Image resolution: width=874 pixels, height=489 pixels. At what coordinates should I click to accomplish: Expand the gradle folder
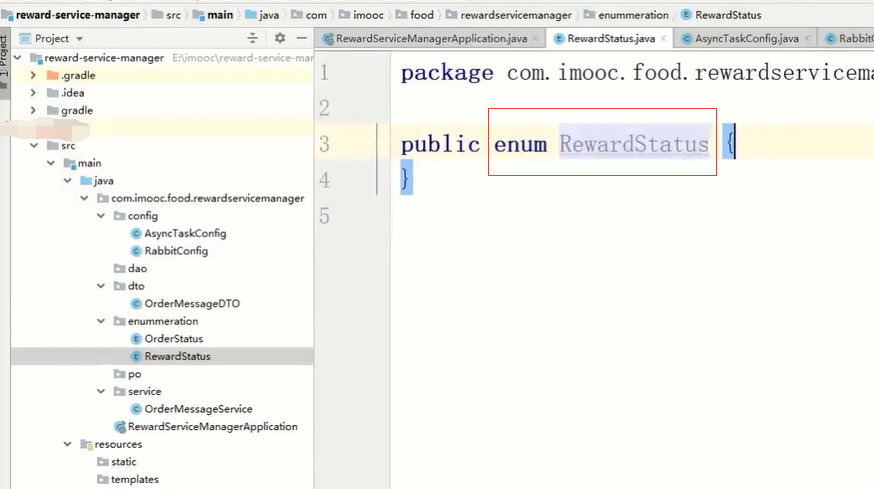pyautogui.click(x=33, y=110)
